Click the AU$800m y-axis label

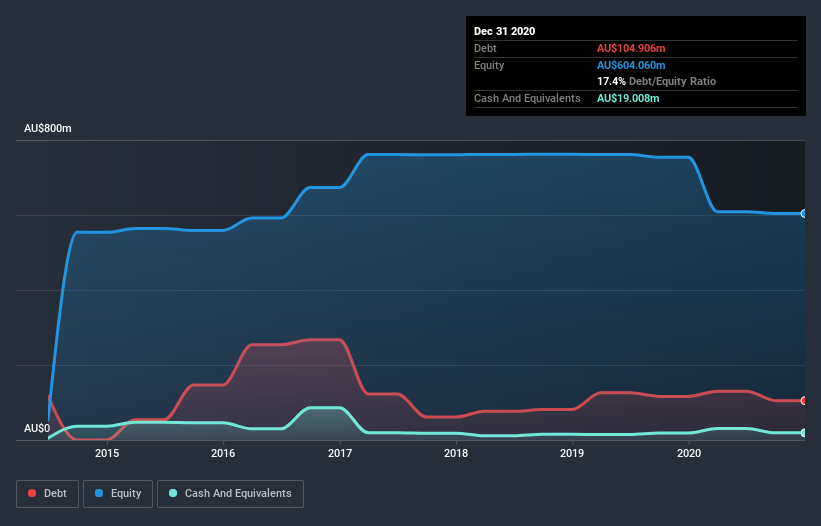tap(48, 128)
